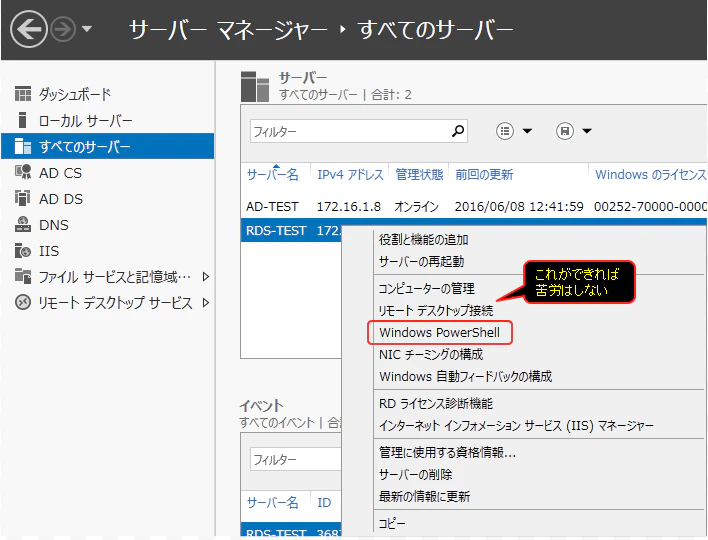The height and width of the screenshot is (540, 708).
Task: Click すべてのサーバー in the title breadcrumb
Action: [x=436, y=30]
